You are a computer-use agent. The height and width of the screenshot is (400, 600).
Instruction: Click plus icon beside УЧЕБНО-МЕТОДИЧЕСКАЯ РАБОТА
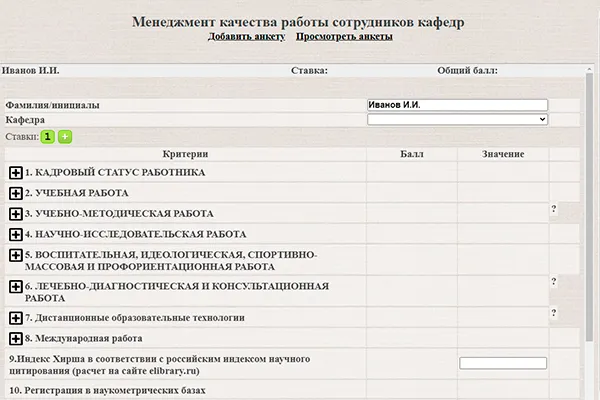(x=16, y=214)
